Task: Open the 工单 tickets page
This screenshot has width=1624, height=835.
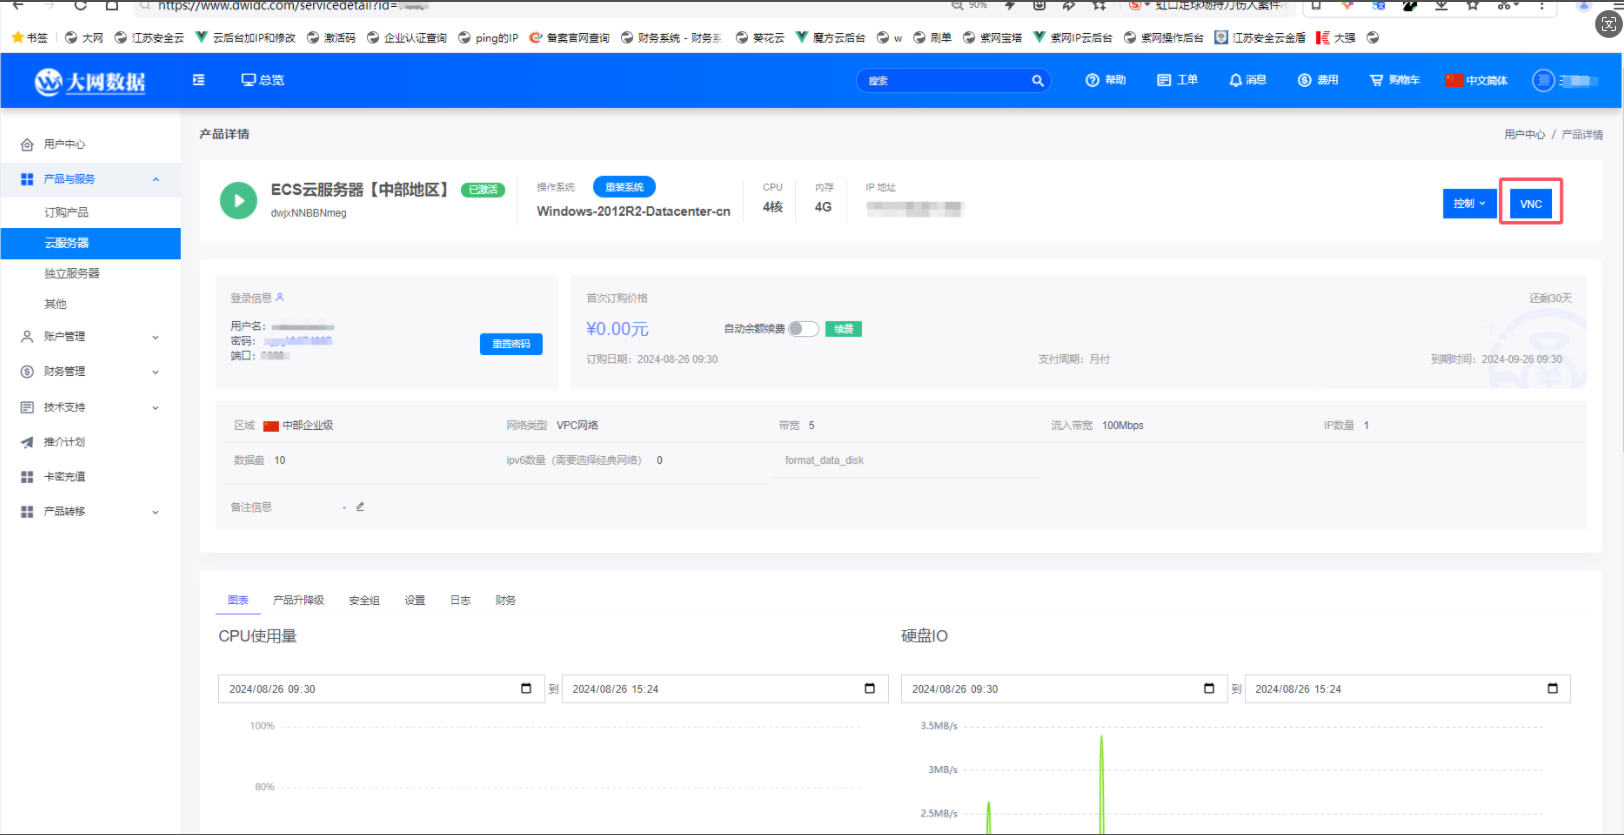Action: pos(1177,80)
